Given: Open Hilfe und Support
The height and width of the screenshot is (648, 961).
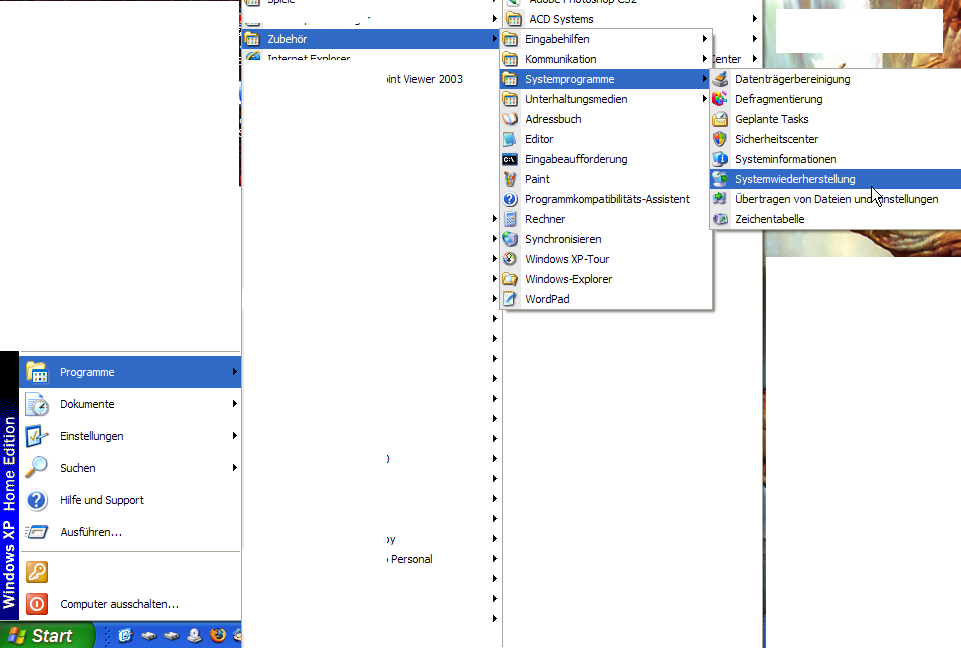Looking at the screenshot, I should pyautogui.click(x=131, y=500).
